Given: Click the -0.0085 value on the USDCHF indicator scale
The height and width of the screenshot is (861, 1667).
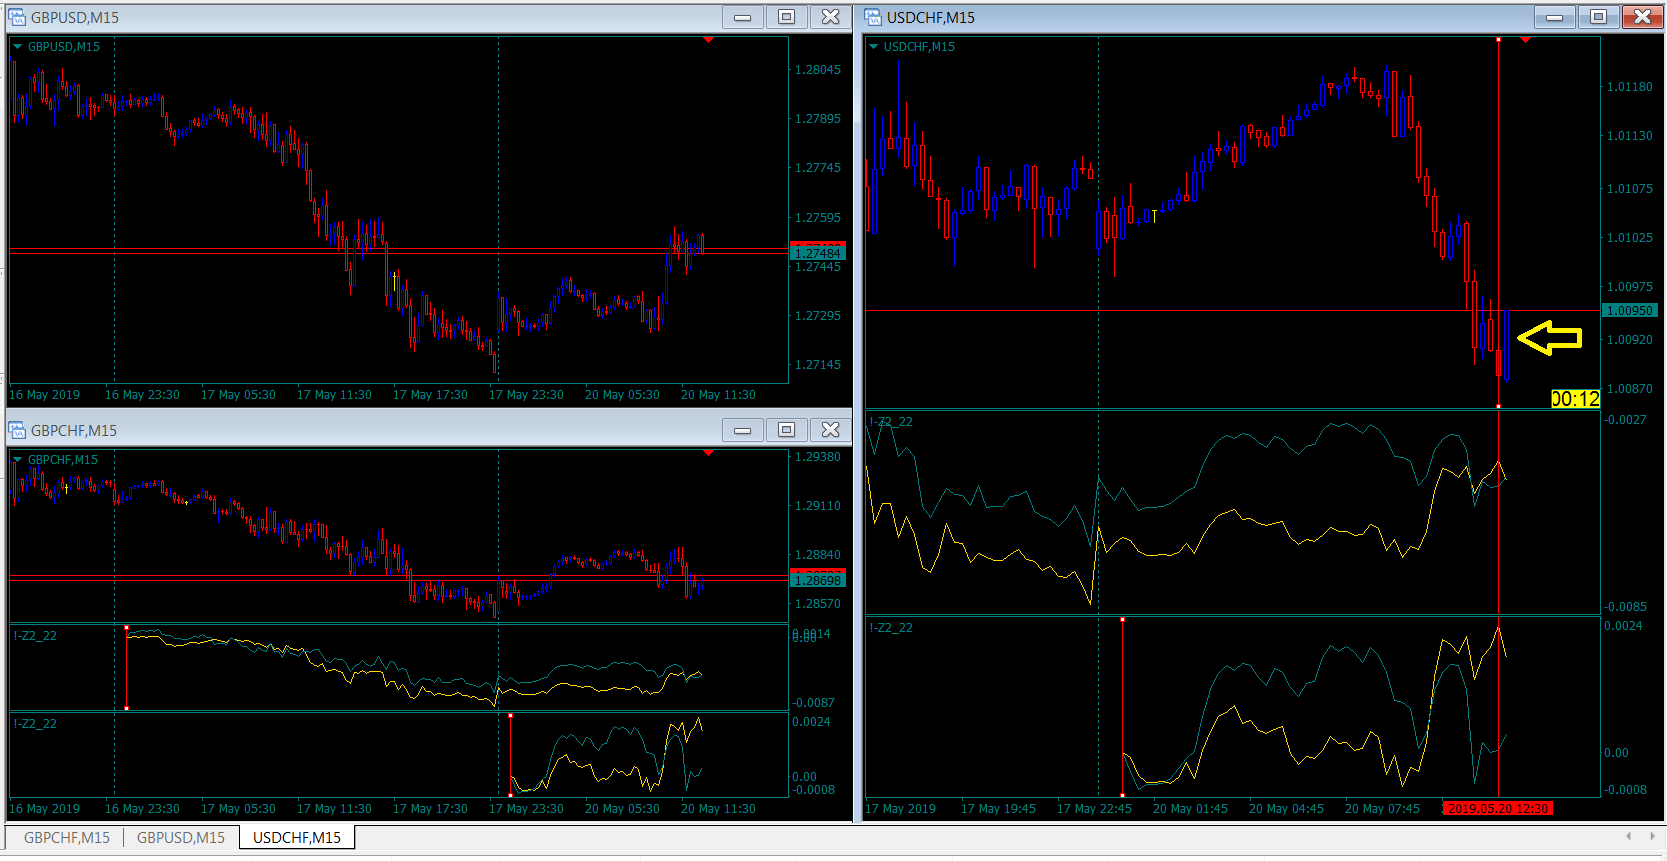Looking at the screenshot, I should pyautogui.click(x=1626, y=607).
